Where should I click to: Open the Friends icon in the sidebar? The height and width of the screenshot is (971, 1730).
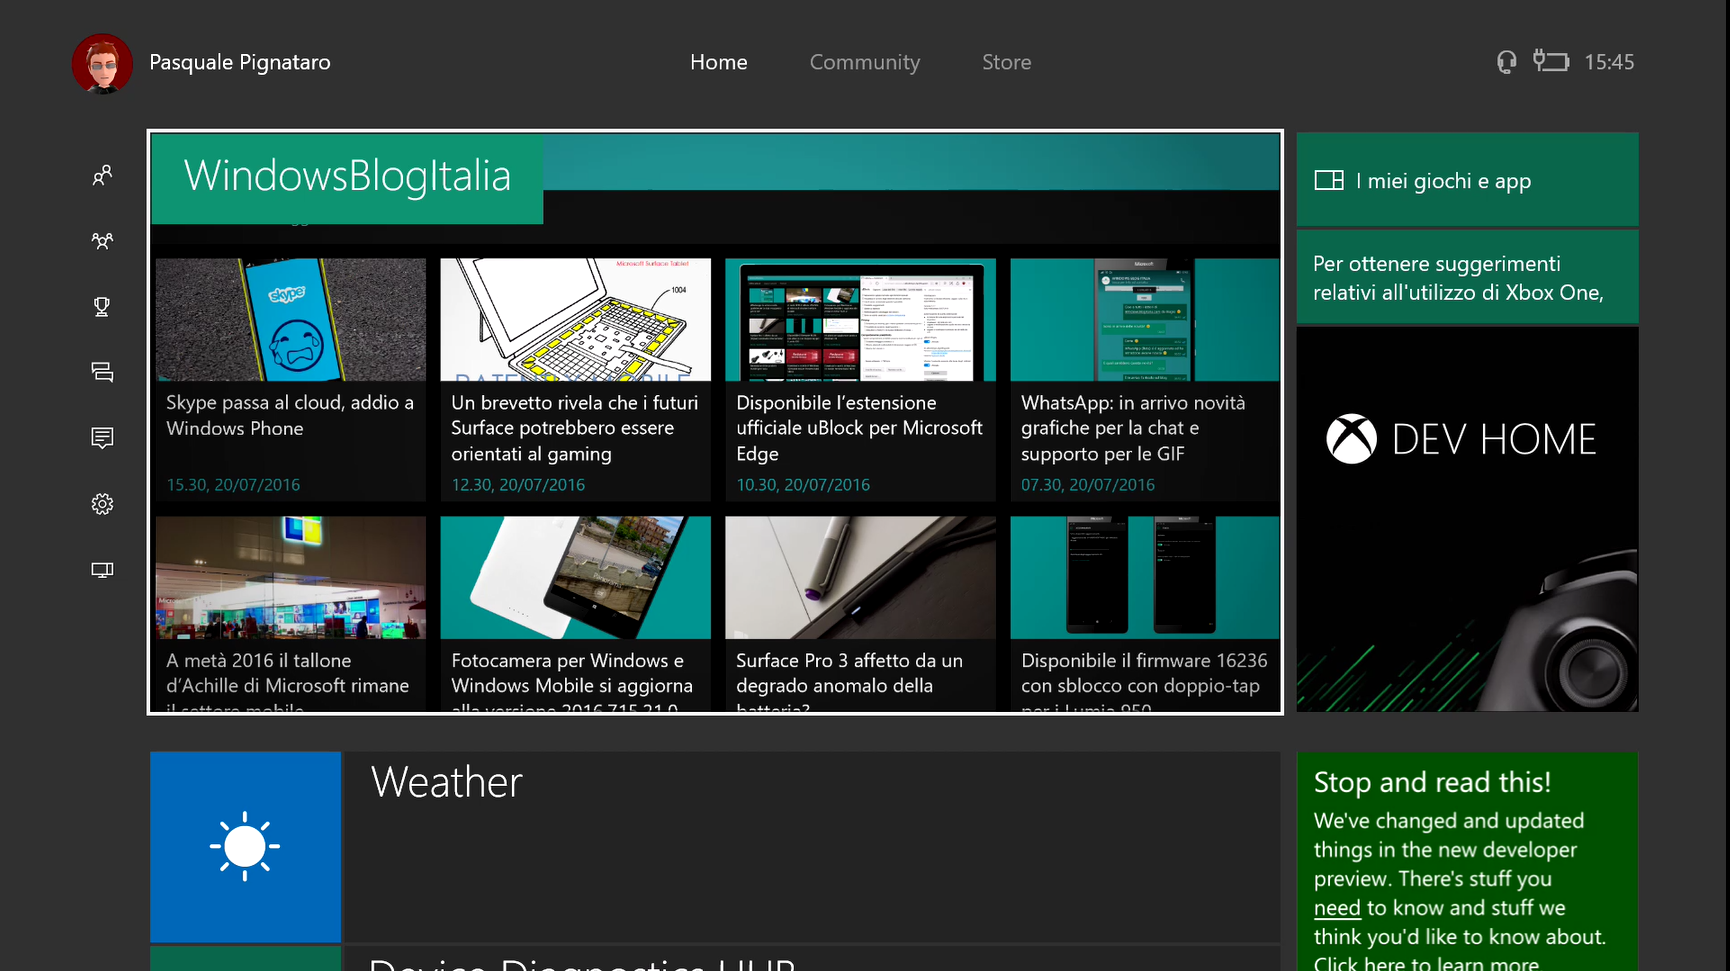click(x=102, y=175)
